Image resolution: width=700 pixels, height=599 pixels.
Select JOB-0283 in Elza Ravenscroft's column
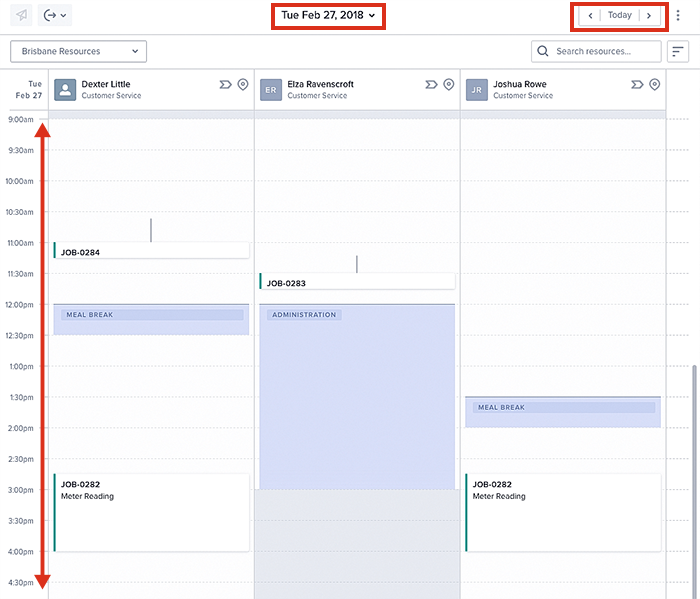click(x=357, y=282)
